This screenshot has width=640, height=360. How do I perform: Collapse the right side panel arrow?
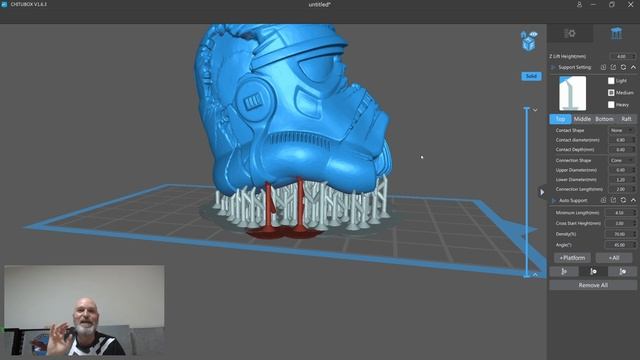(x=542, y=192)
